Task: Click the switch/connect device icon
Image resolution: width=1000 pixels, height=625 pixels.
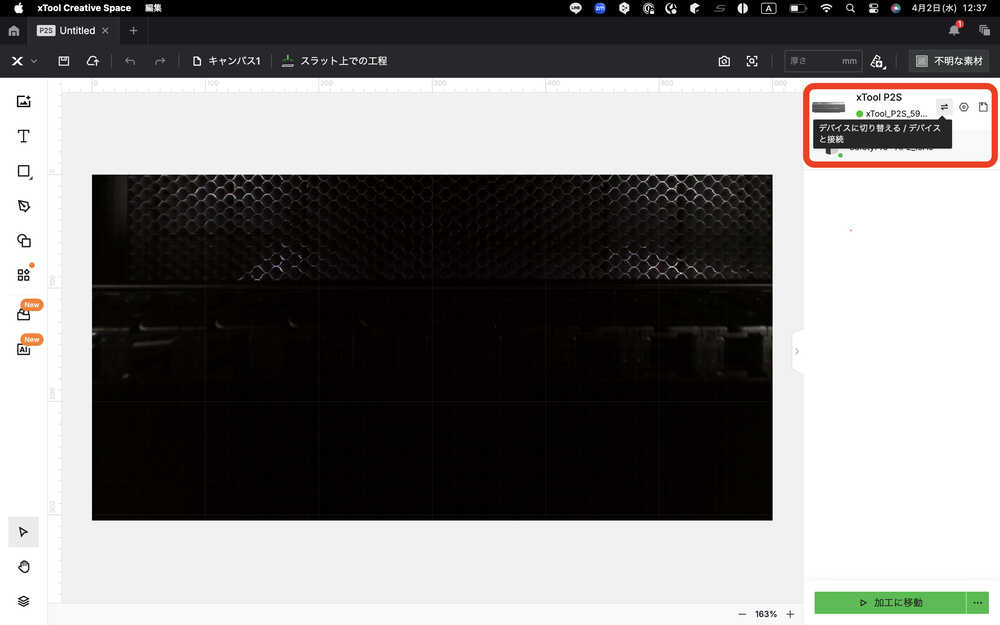Action: (x=944, y=107)
